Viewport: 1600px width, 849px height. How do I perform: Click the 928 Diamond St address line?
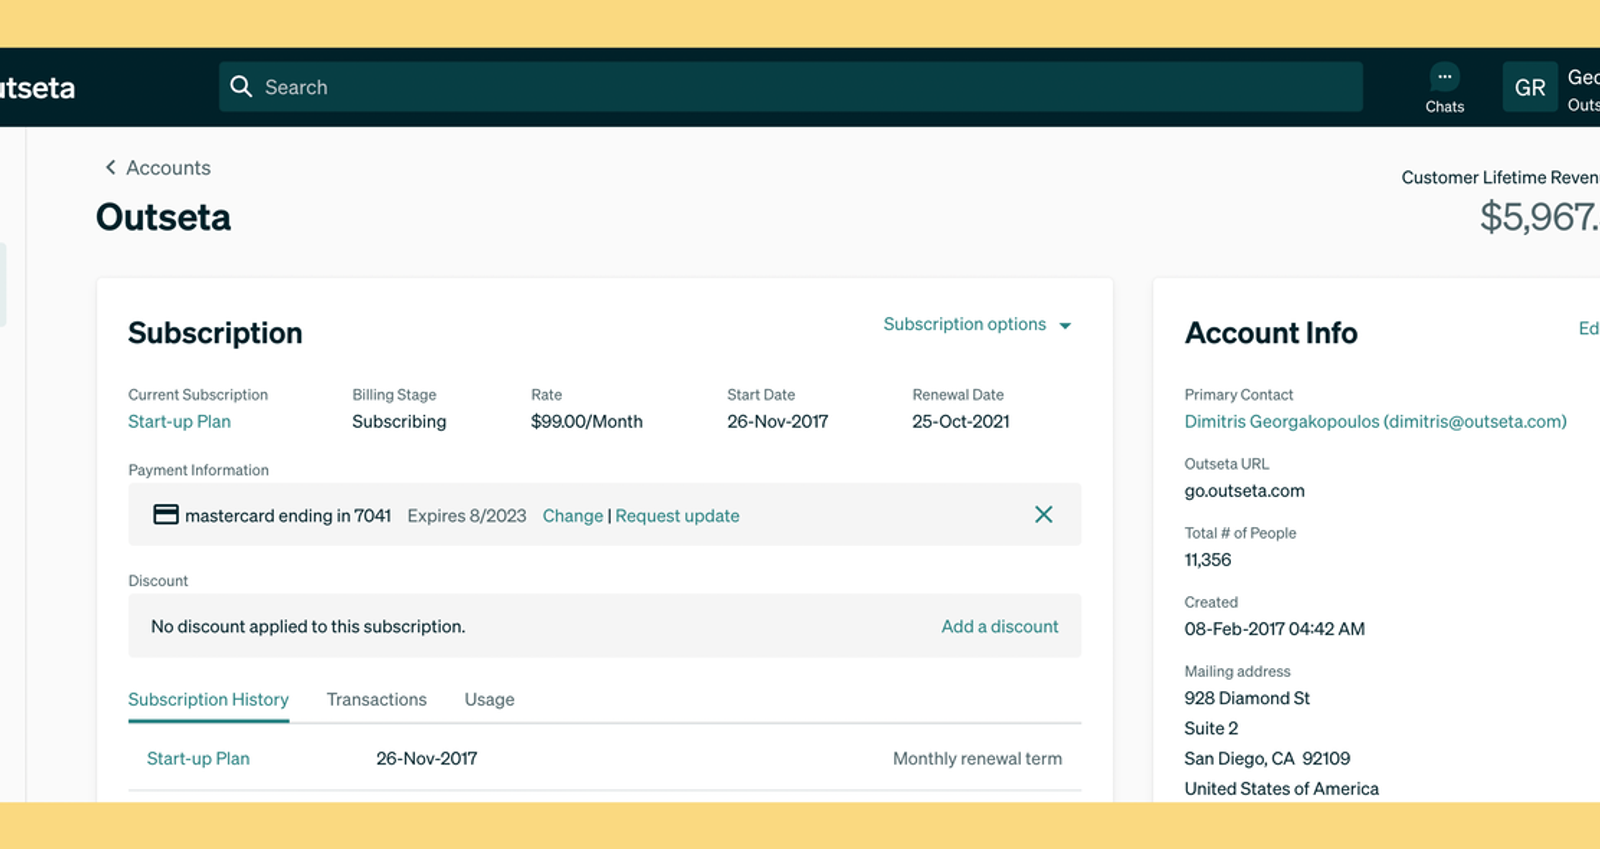[1247, 698]
